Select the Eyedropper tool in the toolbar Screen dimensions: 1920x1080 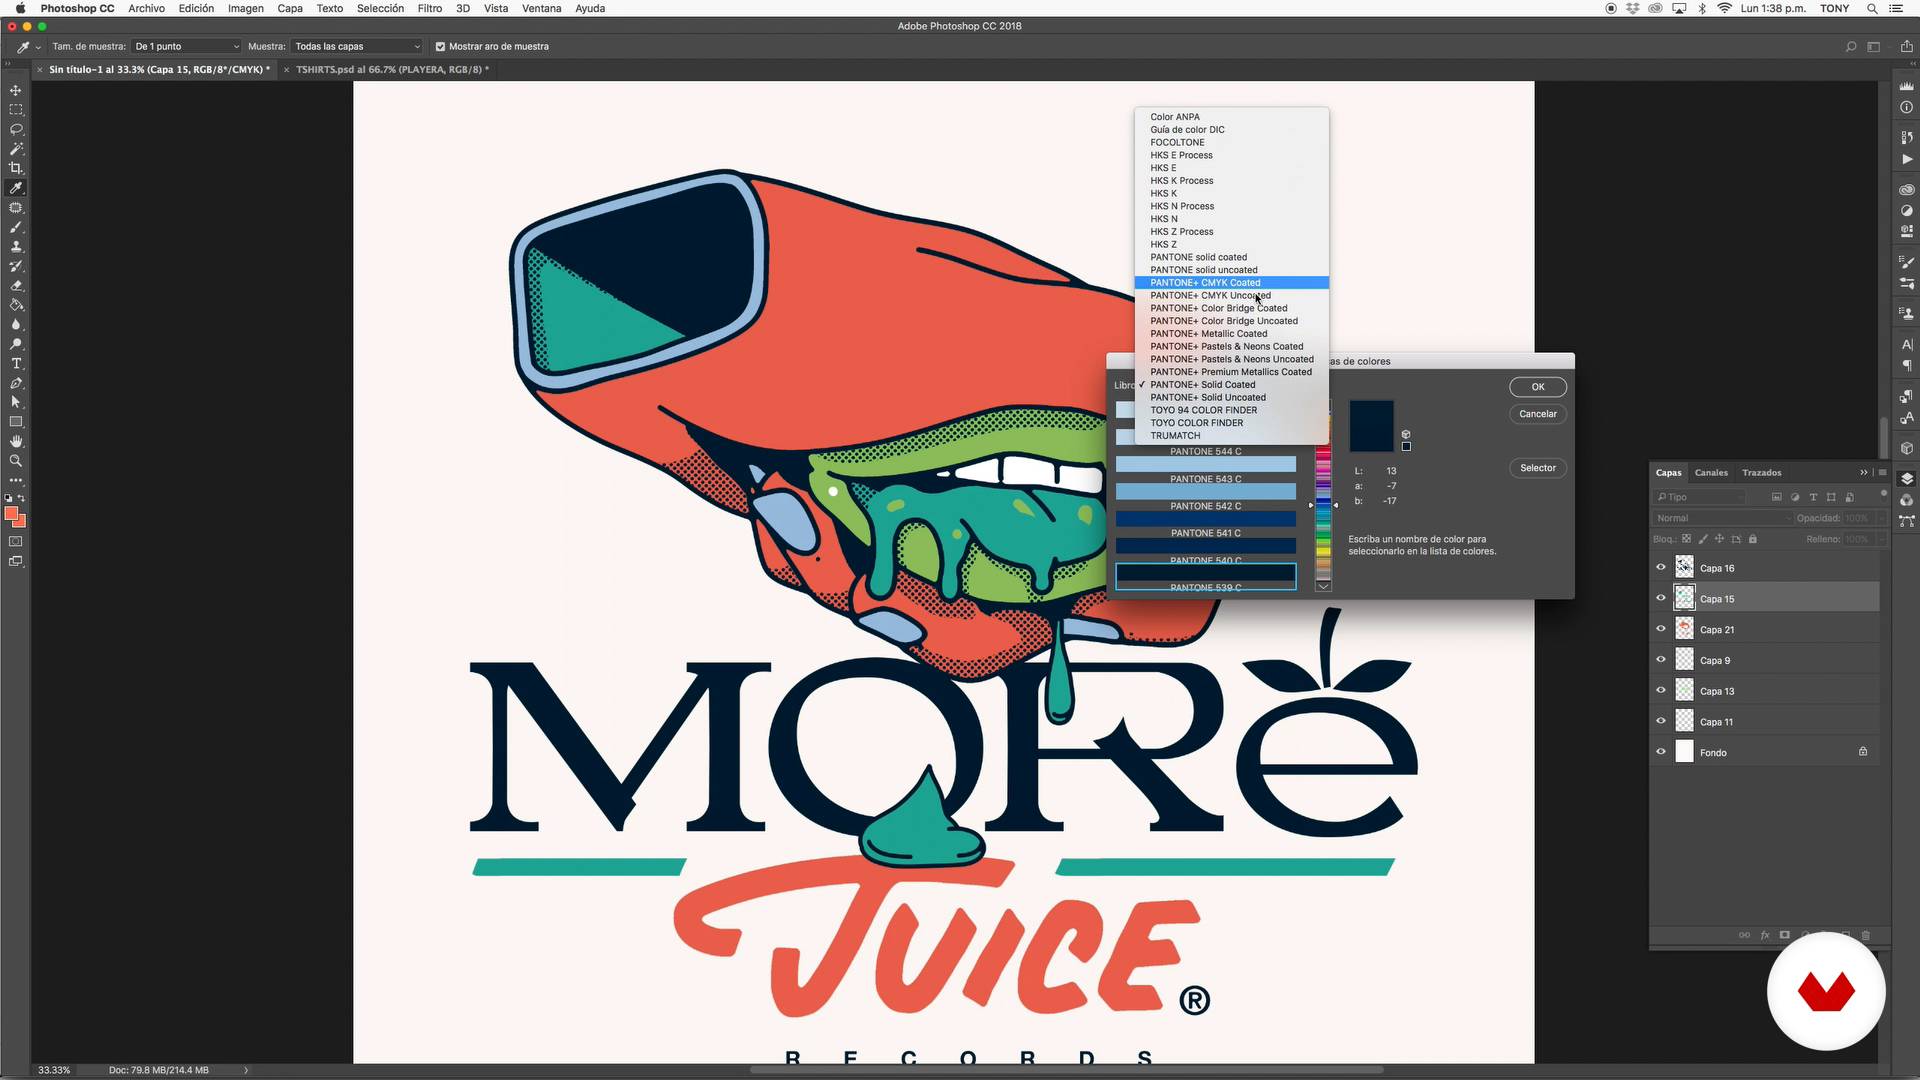(x=16, y=188)
